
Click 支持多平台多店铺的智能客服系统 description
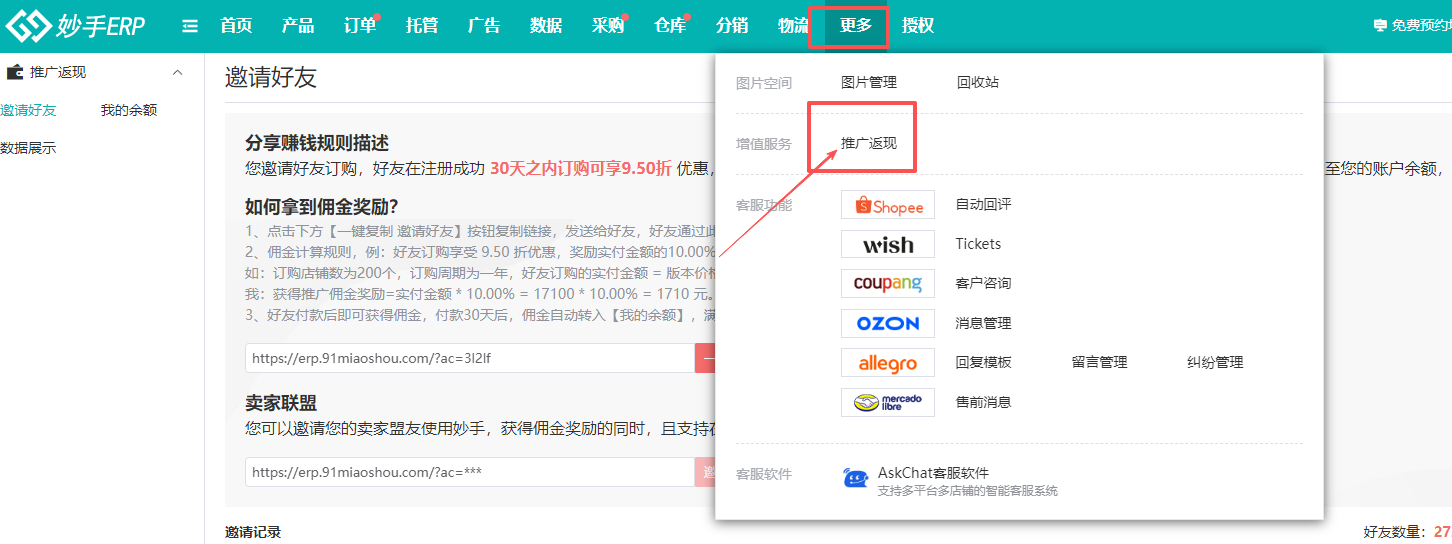point(967,491)
